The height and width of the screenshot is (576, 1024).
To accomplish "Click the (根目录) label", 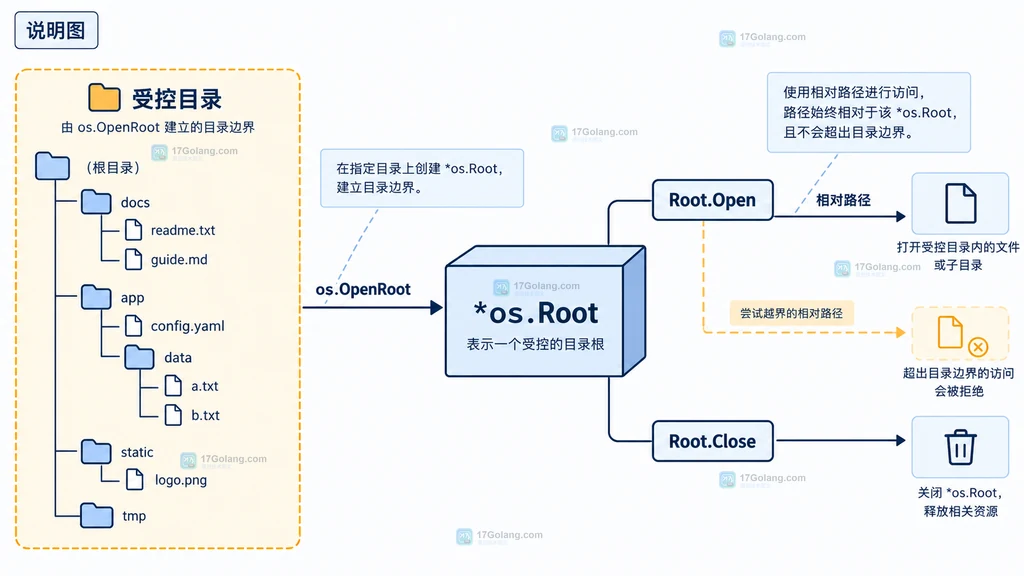I will tap(112, 168).
